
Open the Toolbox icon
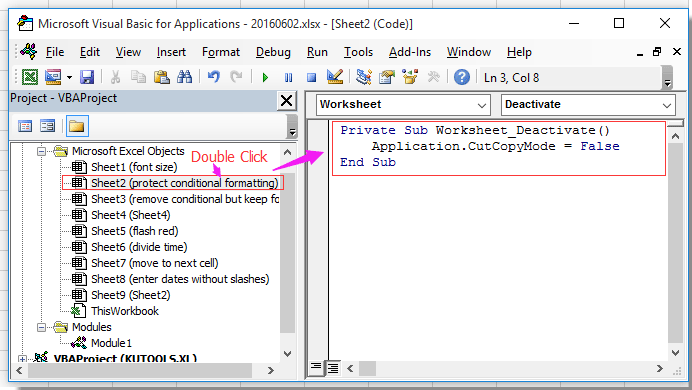(x=433, y=77)
